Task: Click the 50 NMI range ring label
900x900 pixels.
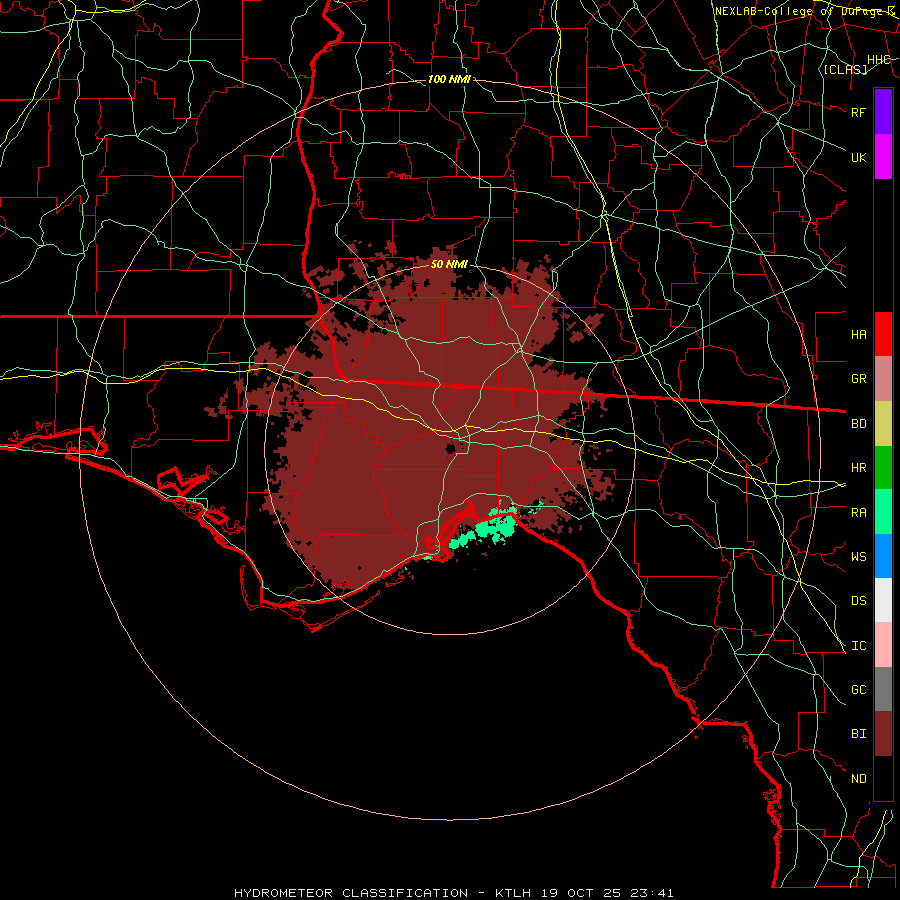Action: point(449,264)
